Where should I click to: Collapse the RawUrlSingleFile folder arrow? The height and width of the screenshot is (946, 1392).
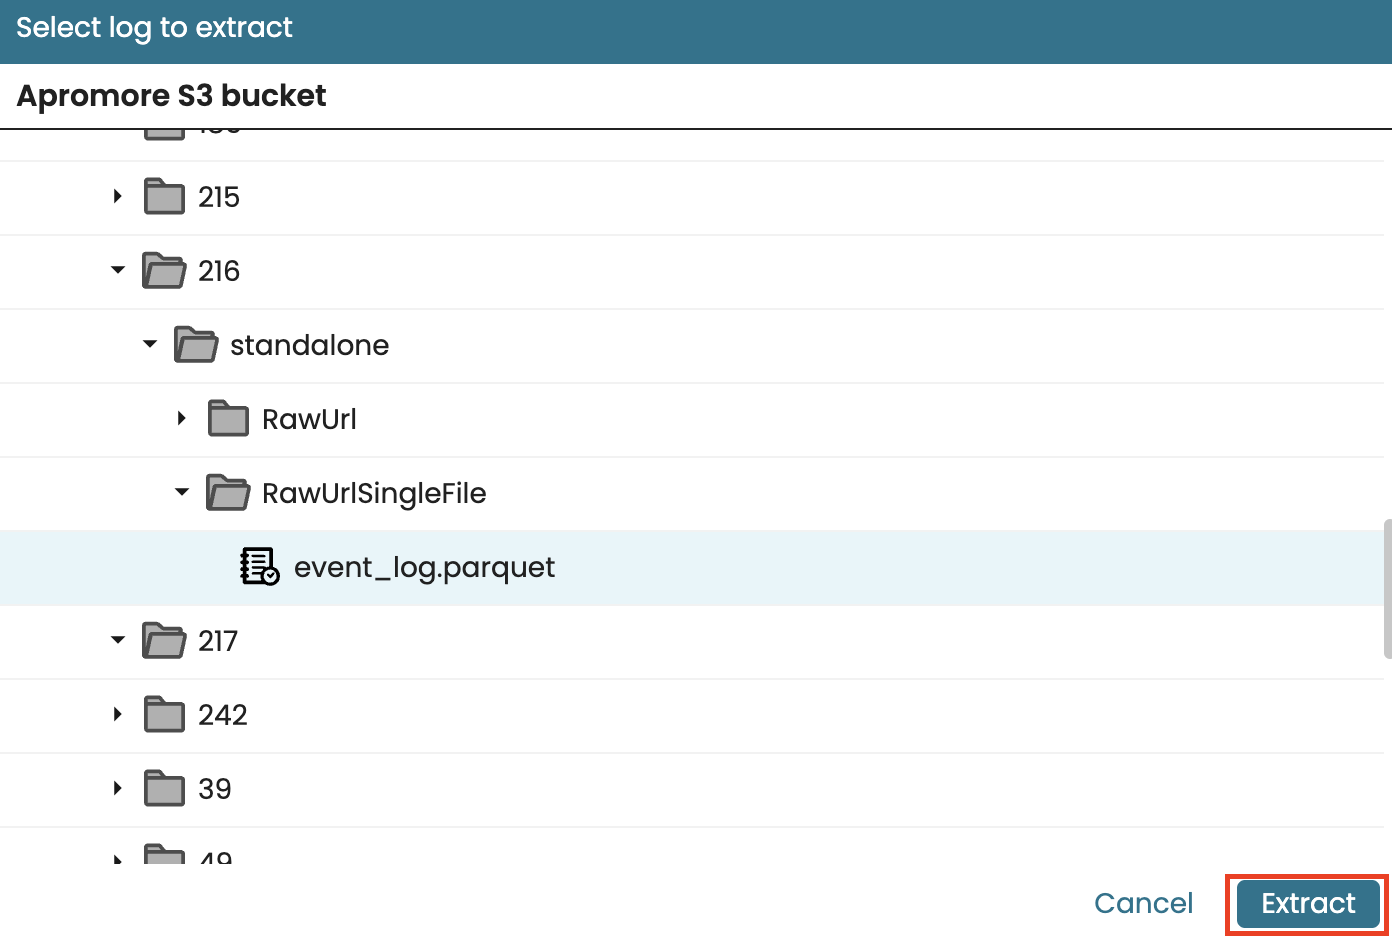click(x=182, y=493)
